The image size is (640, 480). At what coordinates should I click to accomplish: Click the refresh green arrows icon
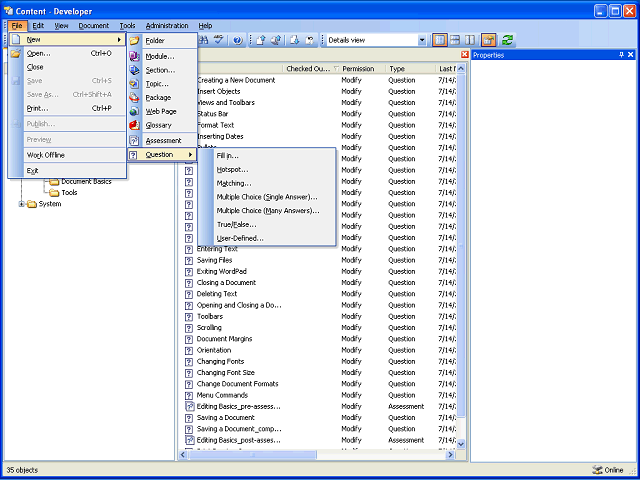507,40
